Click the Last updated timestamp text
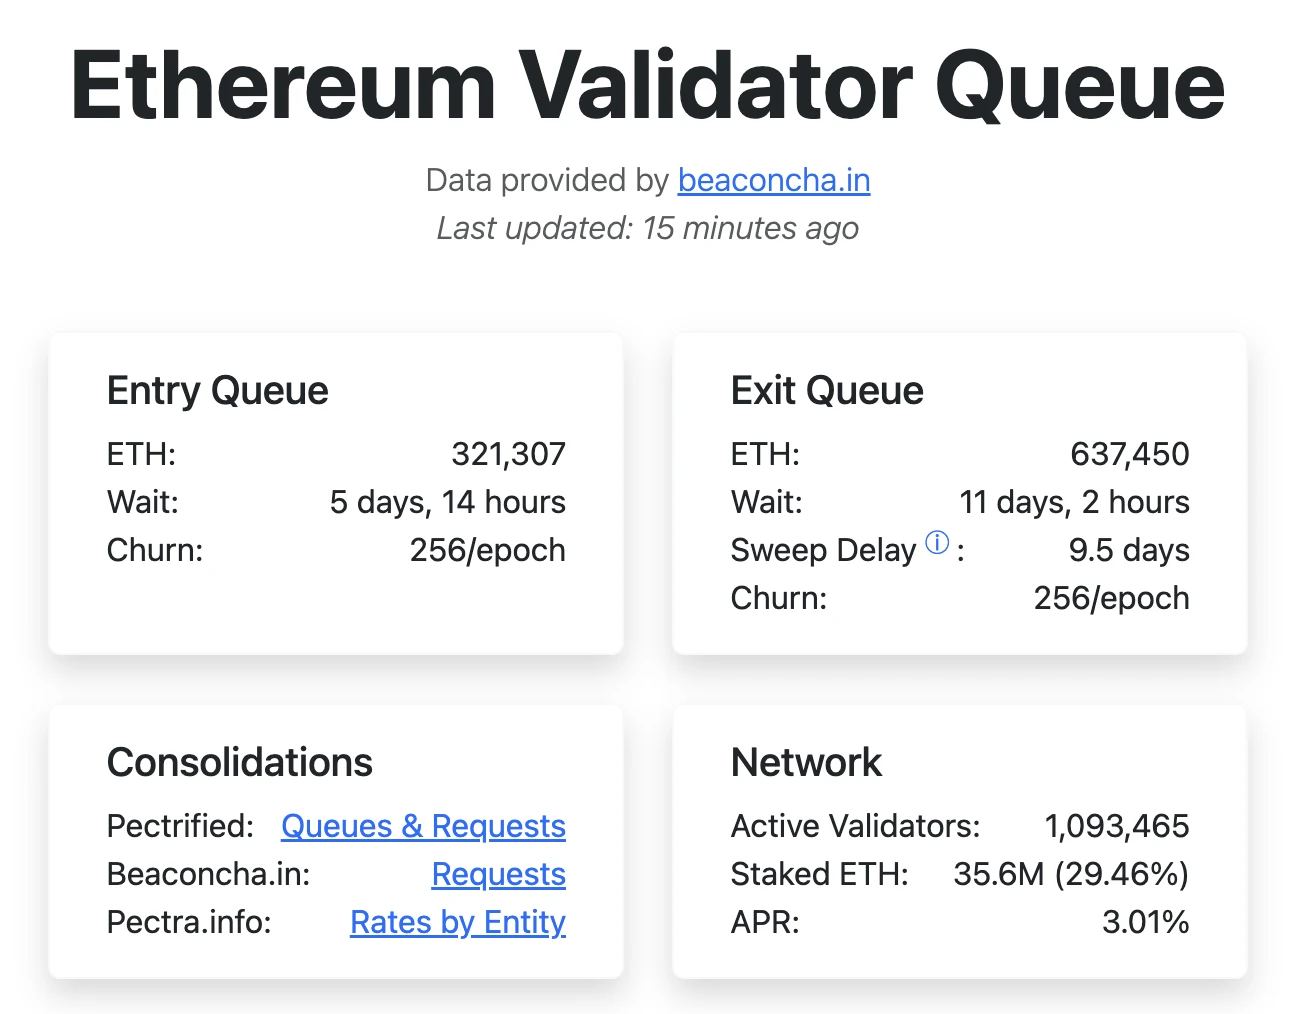The width and height of the screenshot is (1290, 1014). (x=646, y=228)
